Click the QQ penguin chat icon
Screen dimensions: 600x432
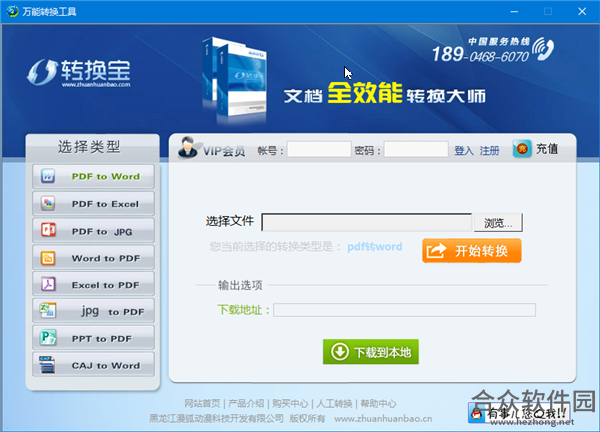pyautogui.click(x=476, y=414)
